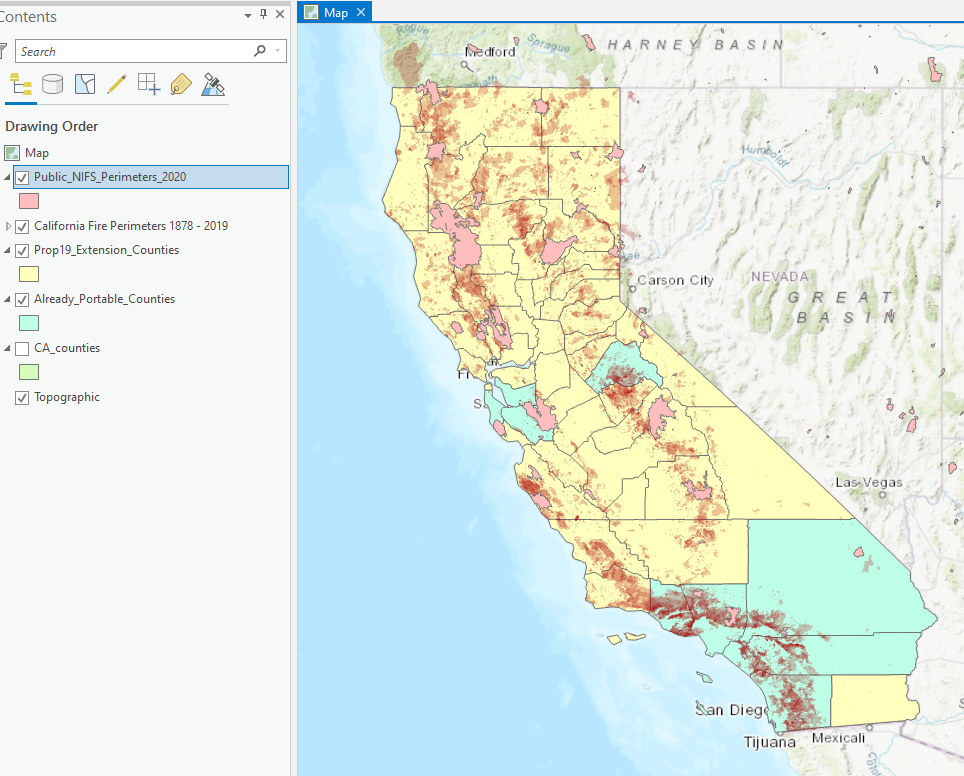The height and width of the screenshot is (776, 964).
Task: Open Contents pane options dropdown arrow
Action: 248,15
